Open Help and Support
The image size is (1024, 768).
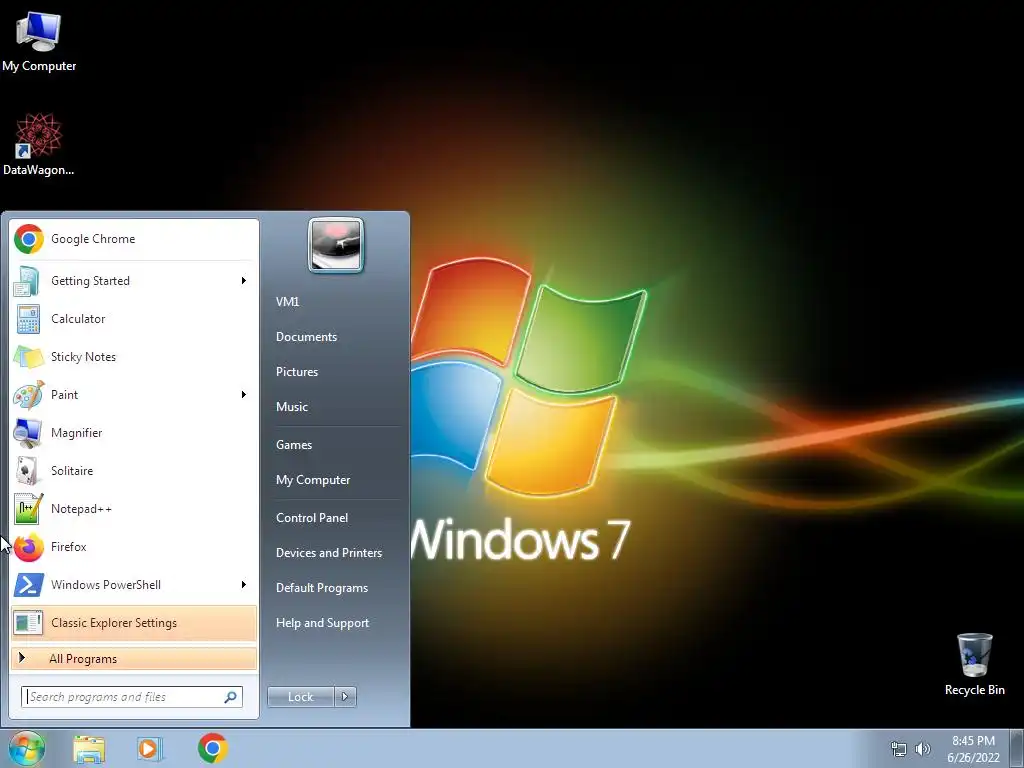323,623
